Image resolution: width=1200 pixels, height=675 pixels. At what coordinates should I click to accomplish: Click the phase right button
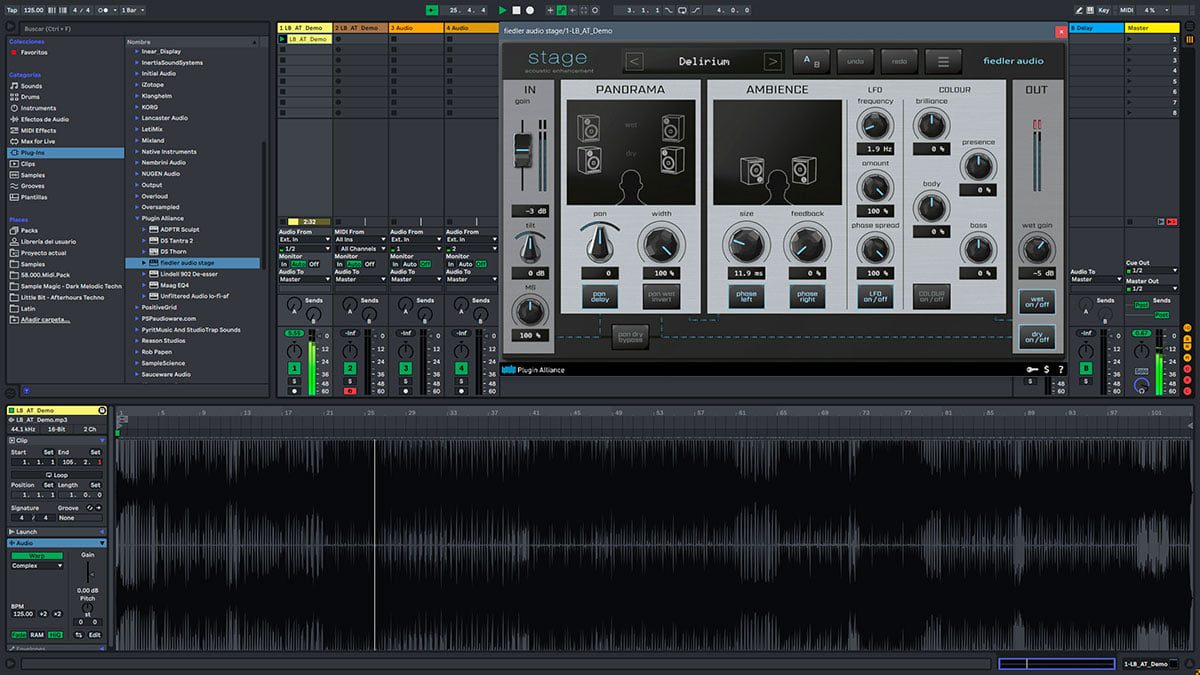click(x=807, y=296)
